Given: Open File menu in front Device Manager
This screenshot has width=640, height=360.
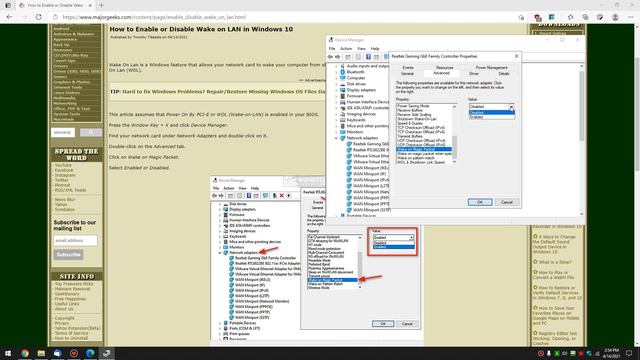Looking at the screenshot, I should [x=332, y=49].
